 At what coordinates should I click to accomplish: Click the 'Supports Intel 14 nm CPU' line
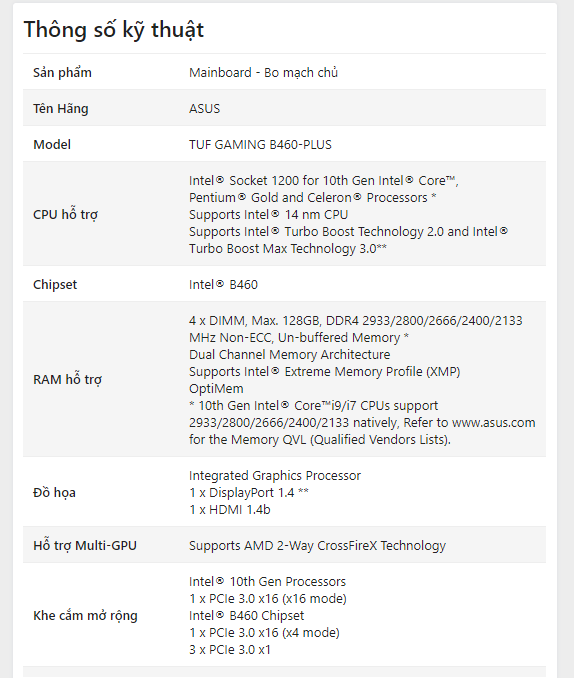(x=269, y=214)
